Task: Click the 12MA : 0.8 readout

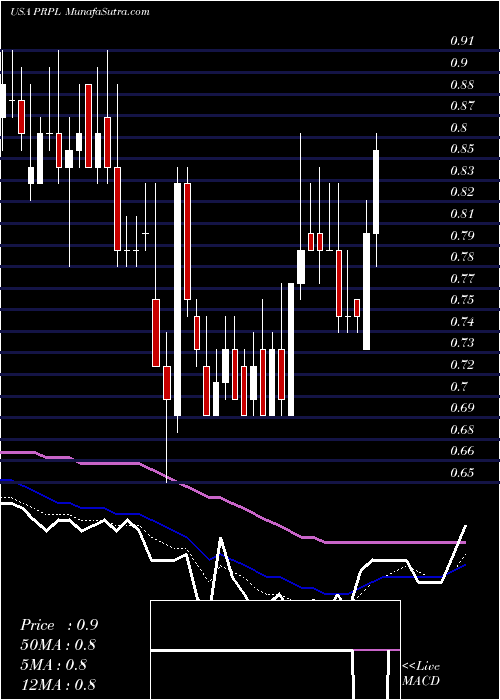Action: pyautogui.click(x=58, y=685)
